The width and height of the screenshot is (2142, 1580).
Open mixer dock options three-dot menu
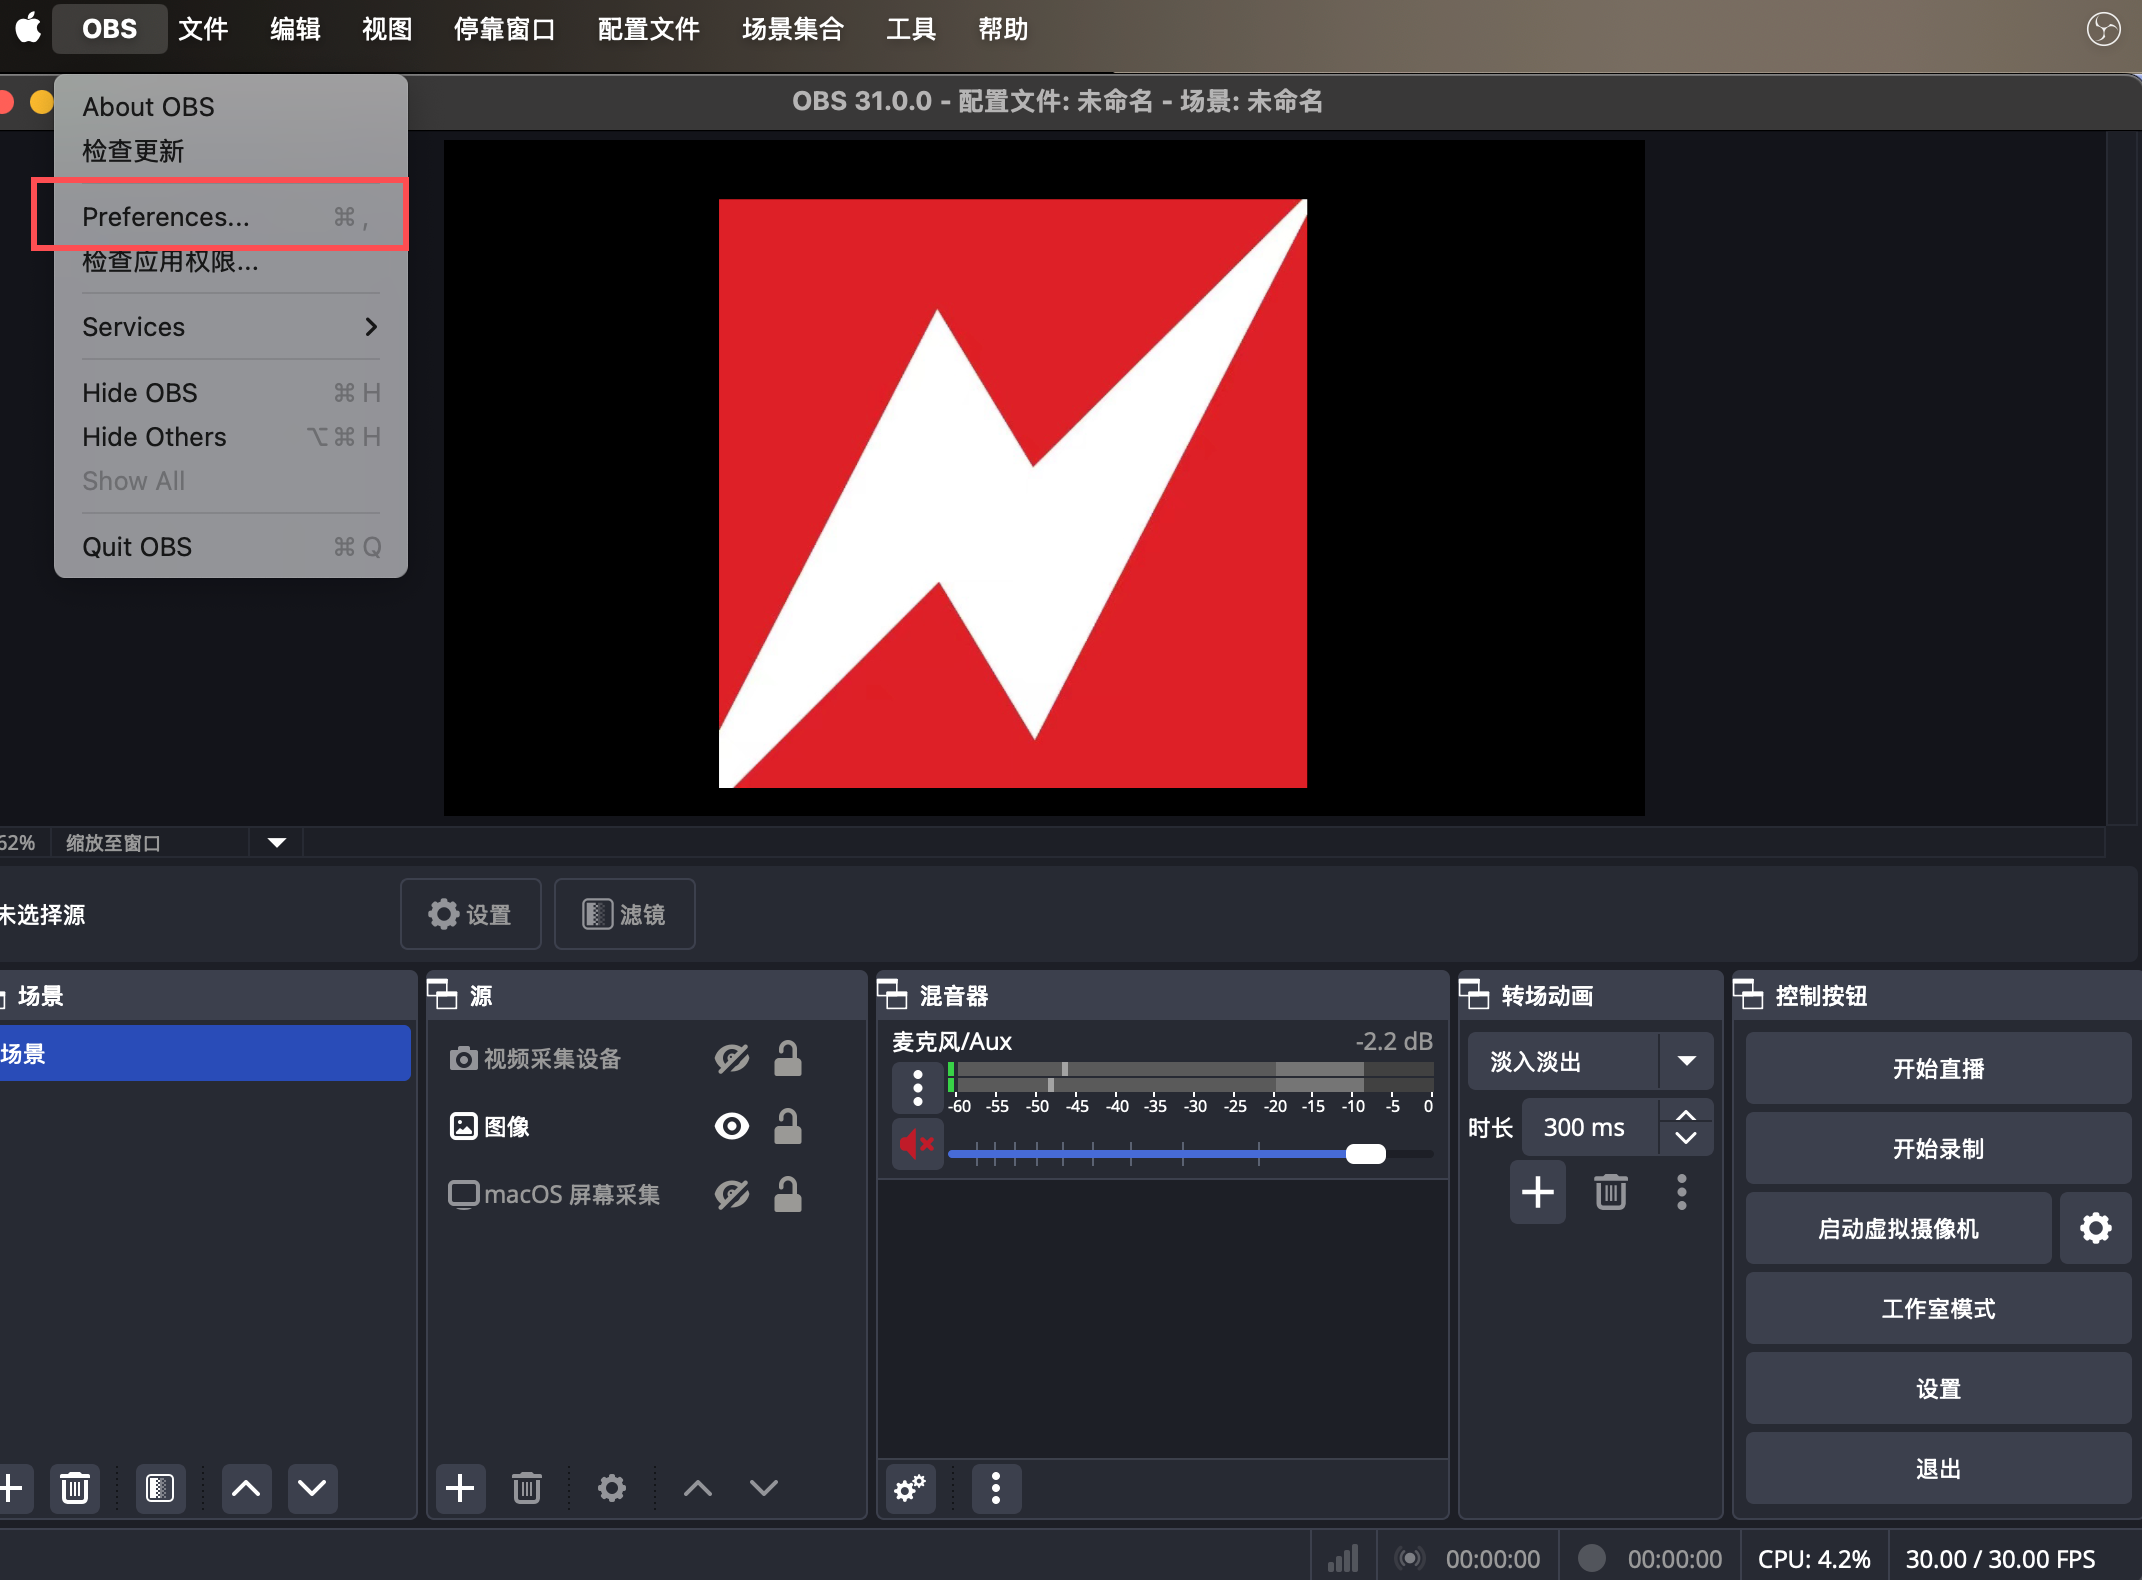[x=996, y=1488]
